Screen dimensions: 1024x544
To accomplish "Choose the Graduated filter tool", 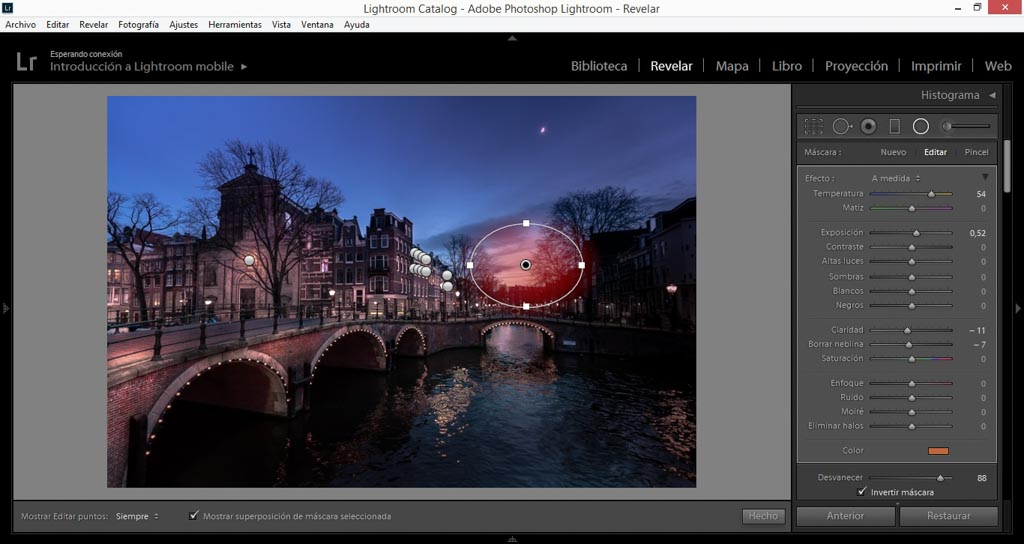I will click(x=895, y=127).
